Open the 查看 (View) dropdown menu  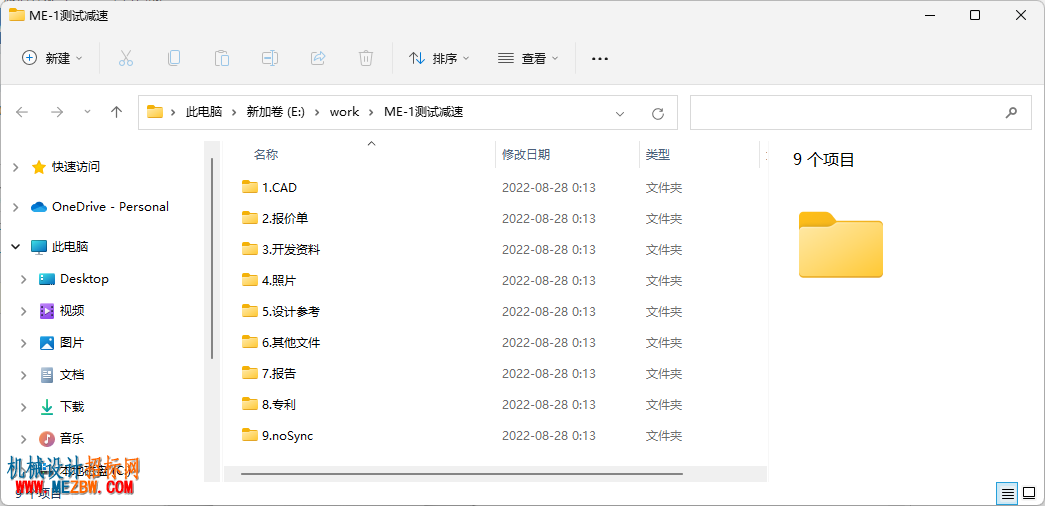point(528,59)
